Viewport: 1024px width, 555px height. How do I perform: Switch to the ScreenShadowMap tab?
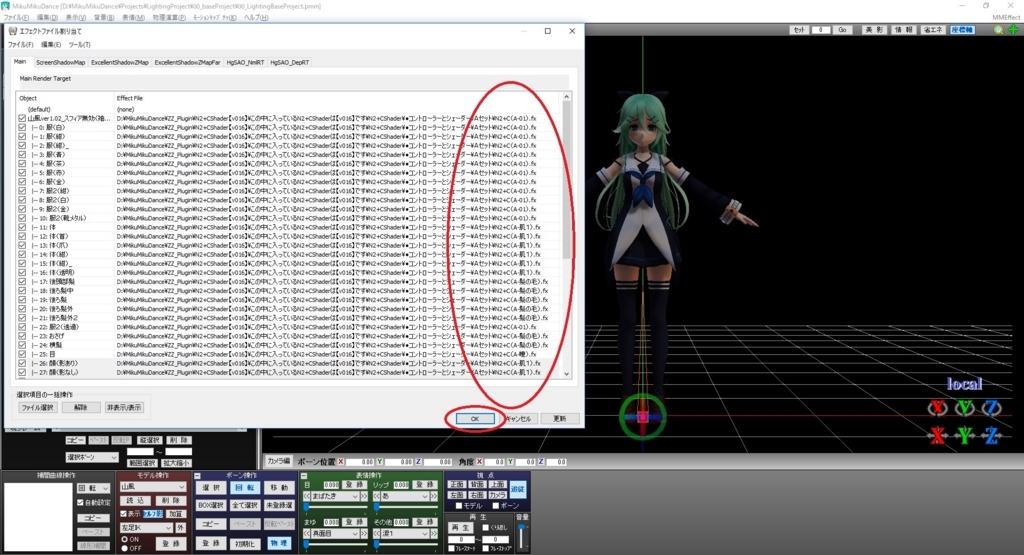click(60, 63)
